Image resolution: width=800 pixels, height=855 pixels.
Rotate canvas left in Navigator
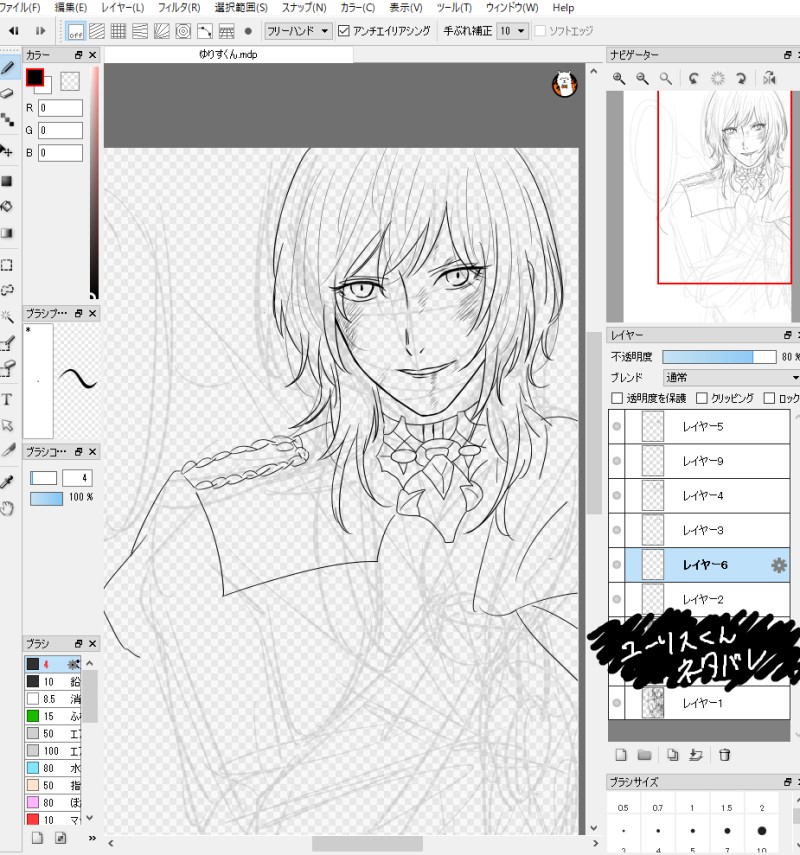point(693,79)
